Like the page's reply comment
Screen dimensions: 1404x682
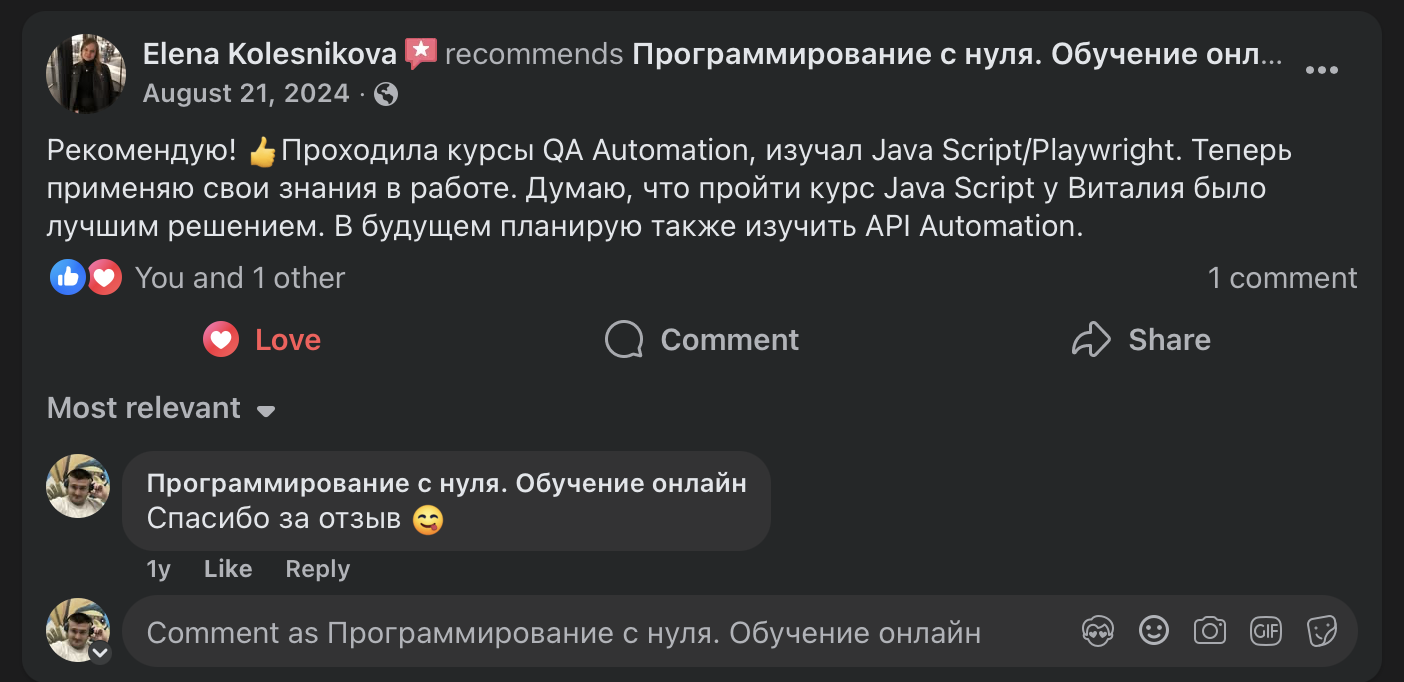point(227,569)
